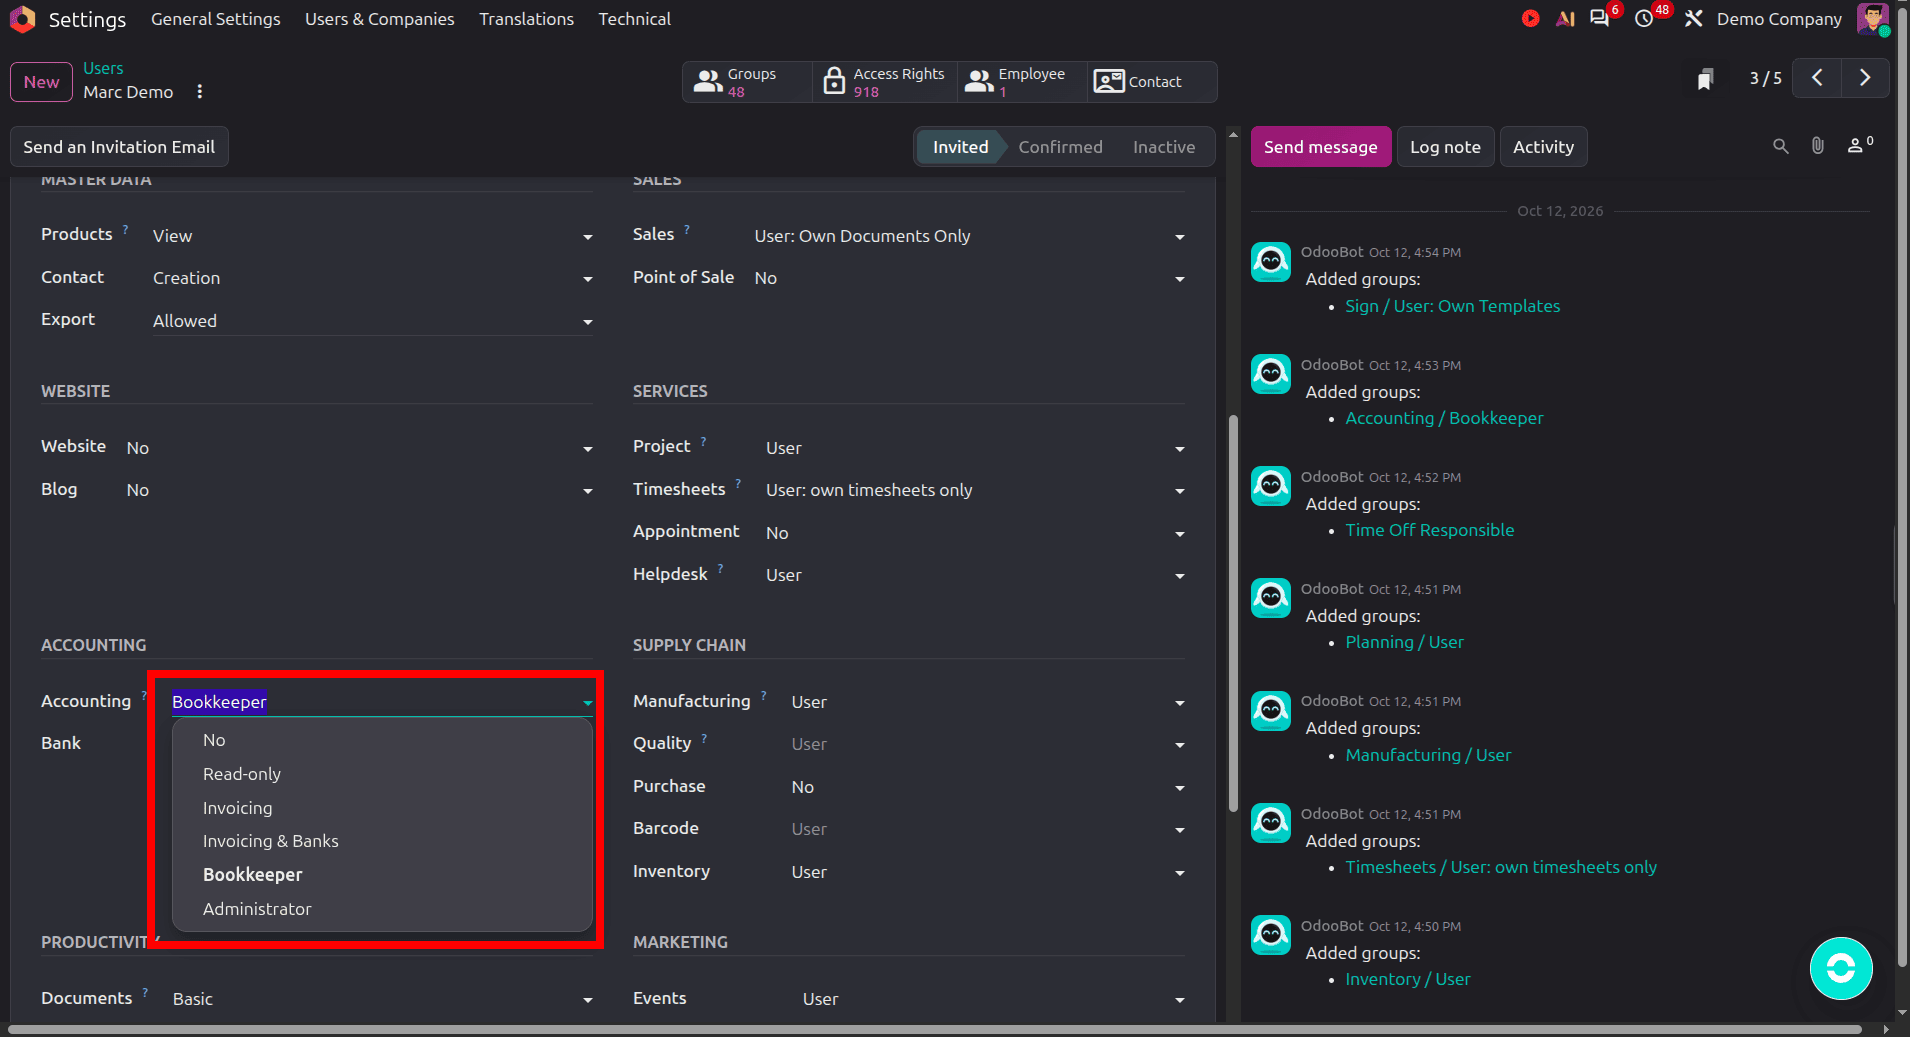Click the floating teal refresh button

1841,968
